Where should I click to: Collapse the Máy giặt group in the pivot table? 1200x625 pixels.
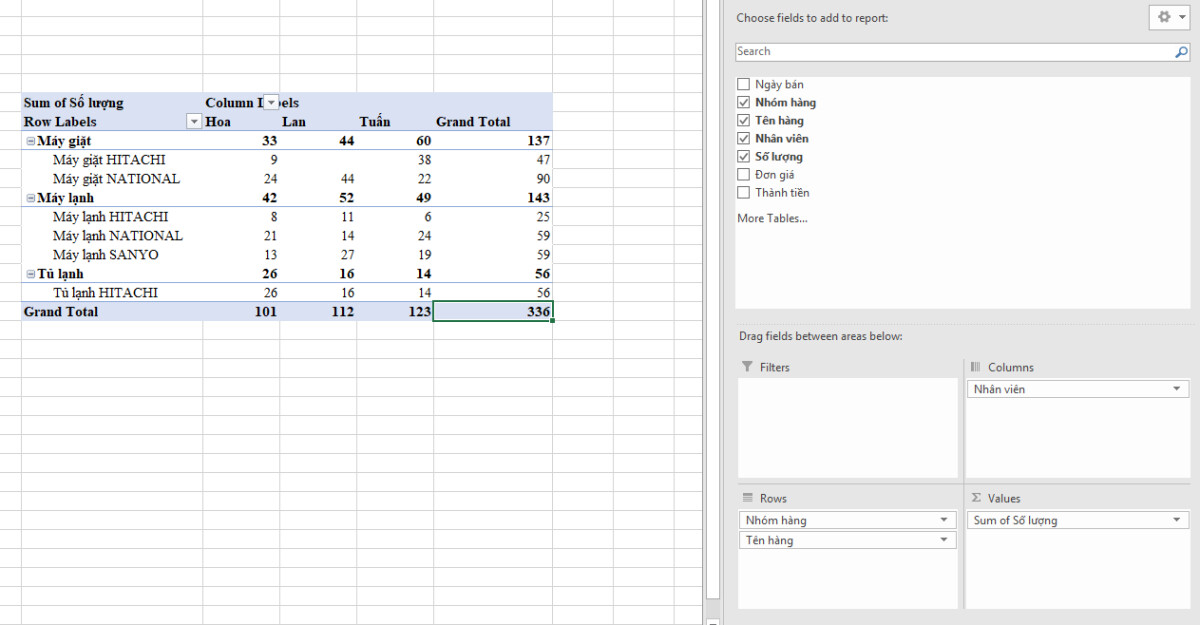[30, 141]
